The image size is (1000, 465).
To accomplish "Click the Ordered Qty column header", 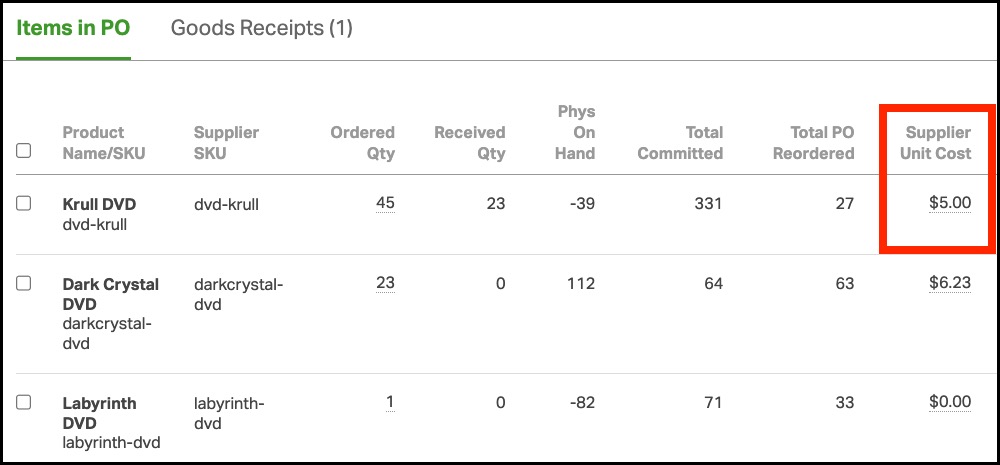I will coord(363,143).
